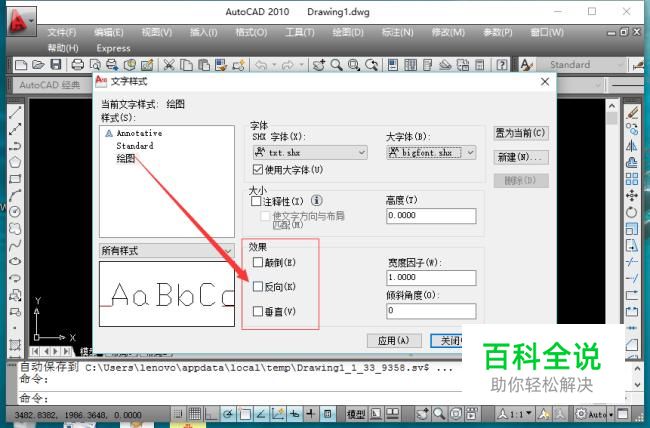Click the Set Current button

(x=521, y=133)
